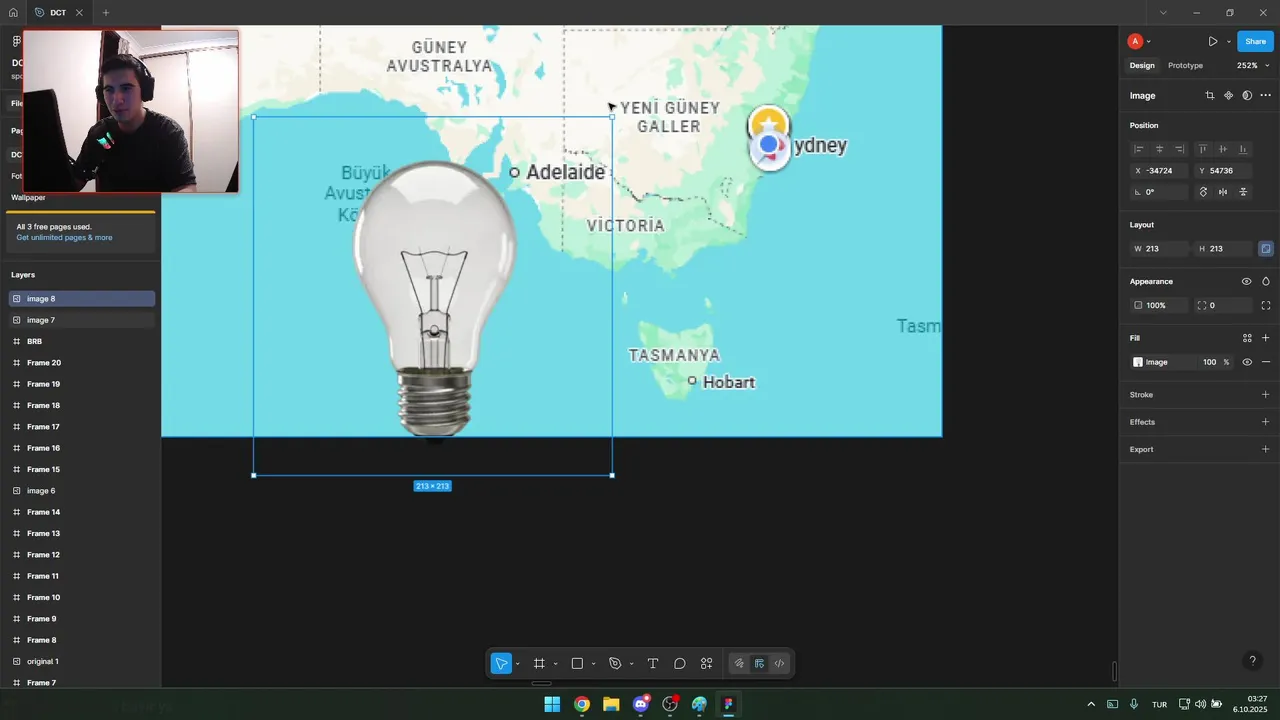The width and height of the screenshot is (1280, 720).
Task: Remove the Image fill
Action: 1266,362
